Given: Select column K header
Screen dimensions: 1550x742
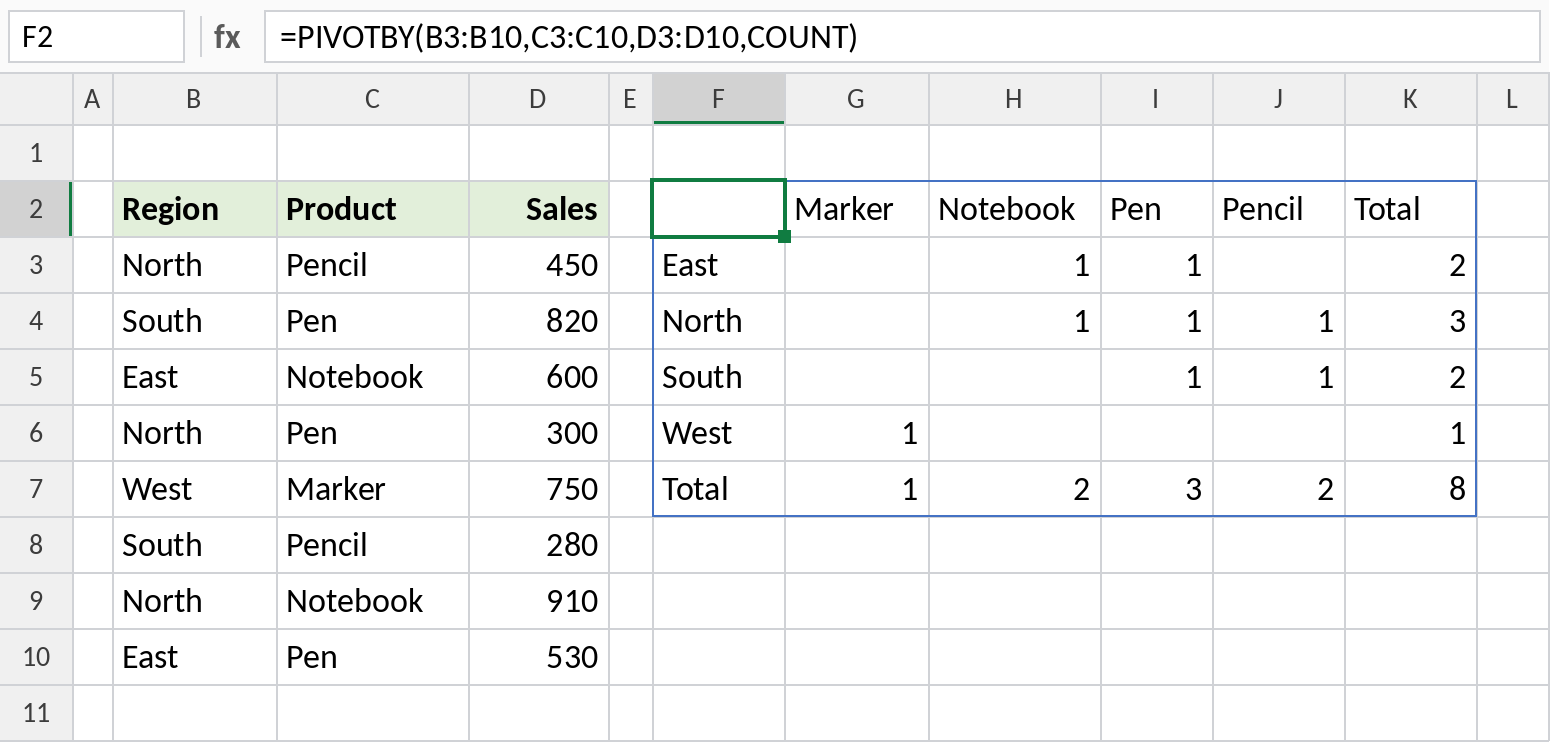Looking at the screenshot, I should (x=1411, y=98).
